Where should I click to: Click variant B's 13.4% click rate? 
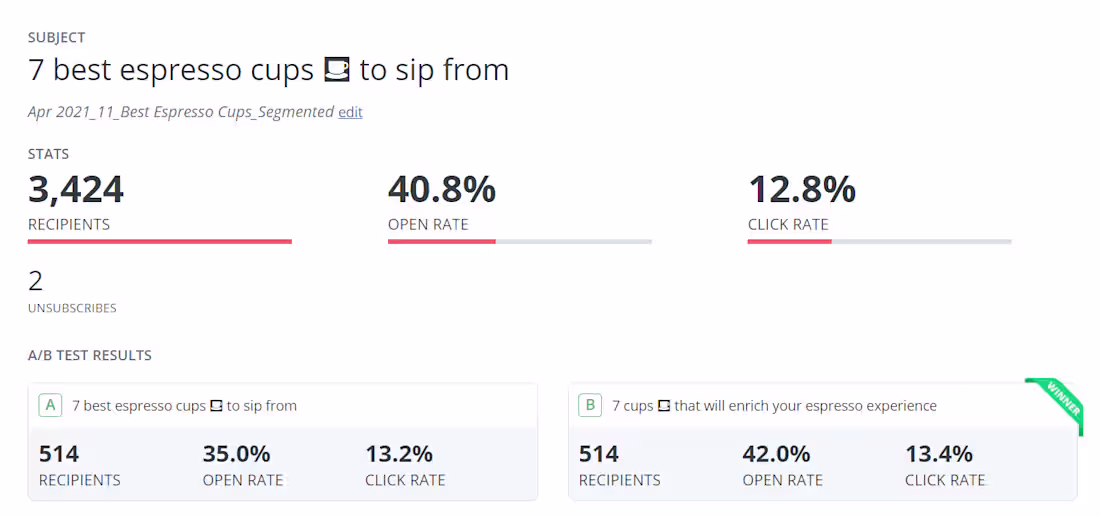939,454
